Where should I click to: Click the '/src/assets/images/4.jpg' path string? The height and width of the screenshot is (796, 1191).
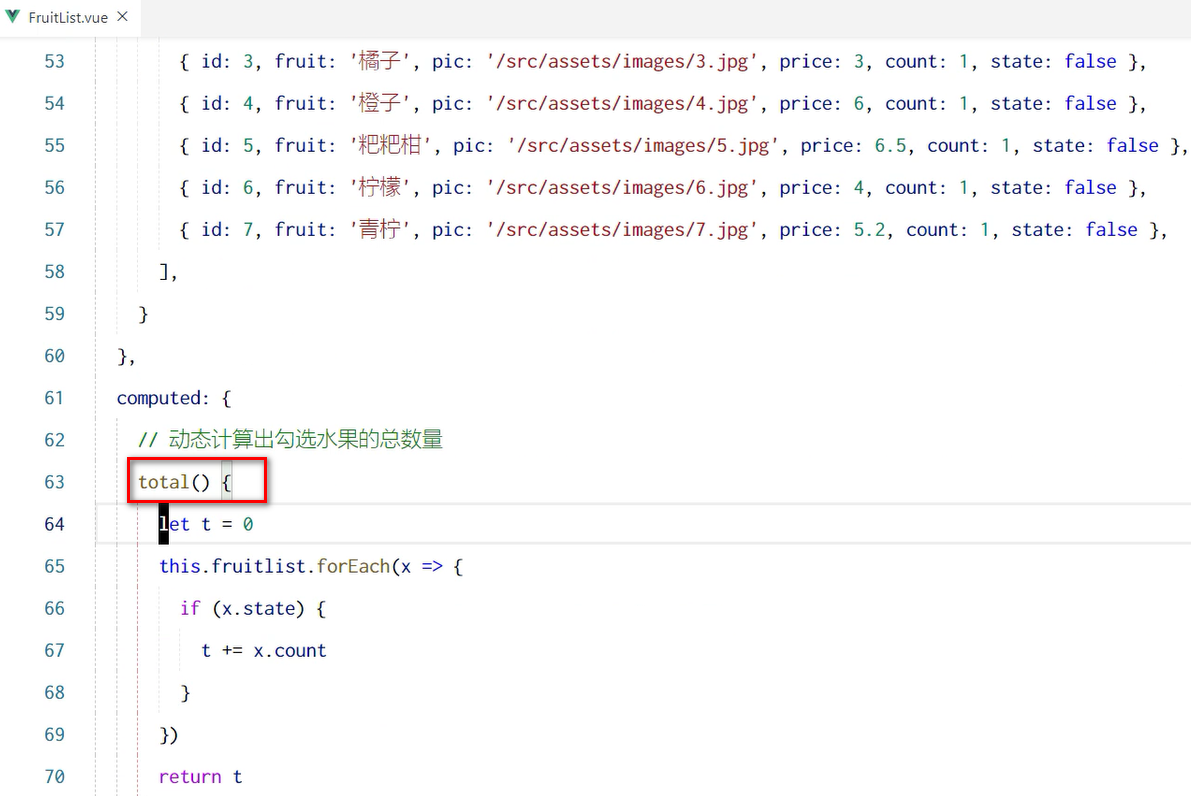coord(621,103)
